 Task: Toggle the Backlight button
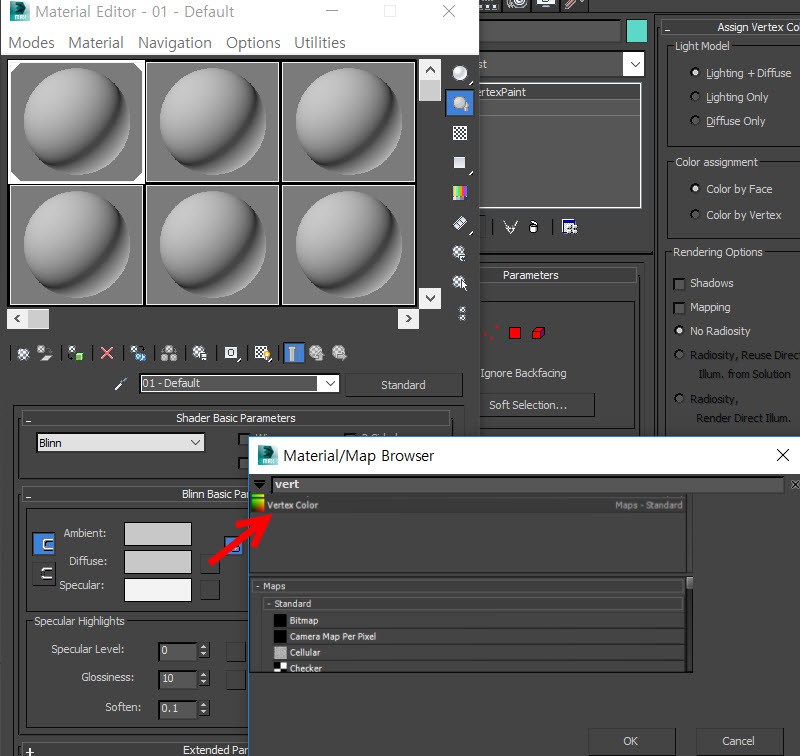tap(460, 104)
